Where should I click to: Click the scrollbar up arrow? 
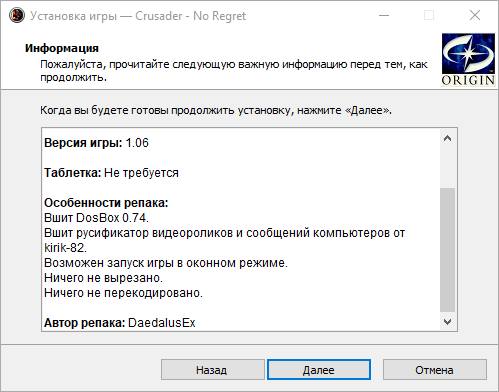[448, 138]
